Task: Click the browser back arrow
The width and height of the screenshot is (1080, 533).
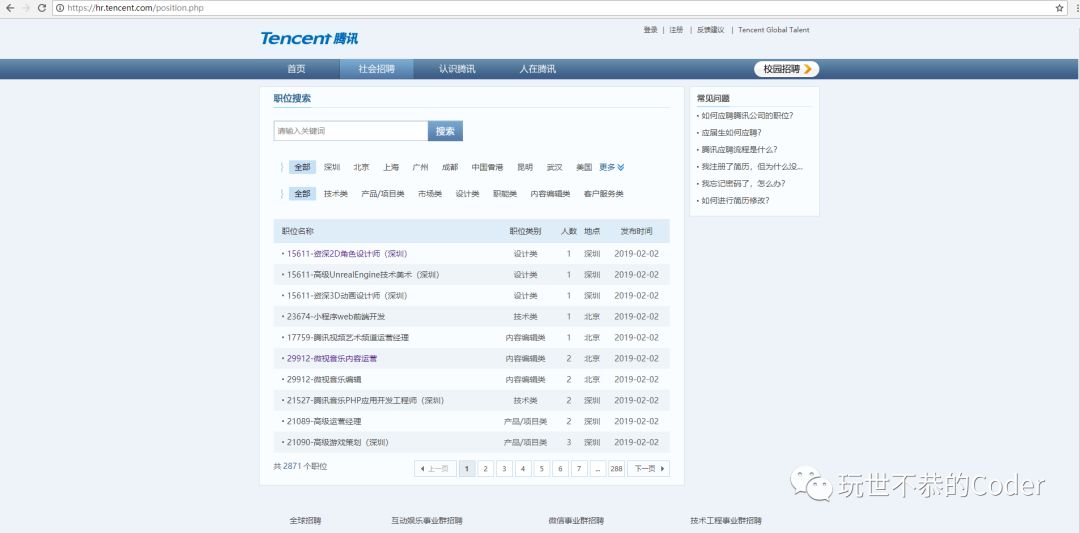Action: [10, 8]
